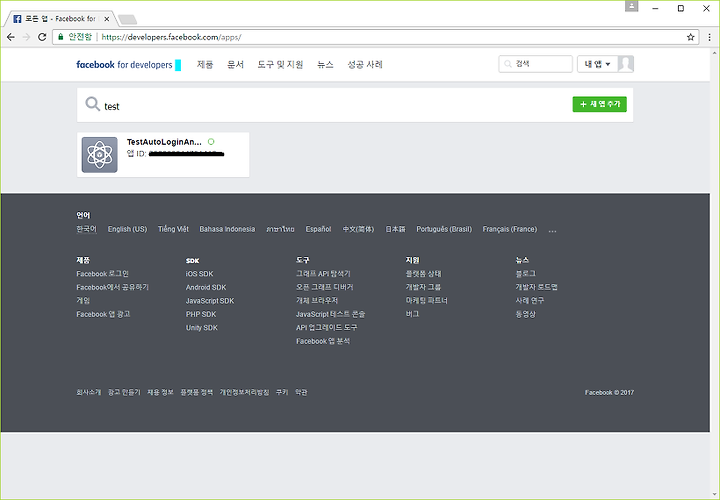Viewport: 720px width, 500px height.
Task: Click the user avatar in header
Action: (626, 64)
